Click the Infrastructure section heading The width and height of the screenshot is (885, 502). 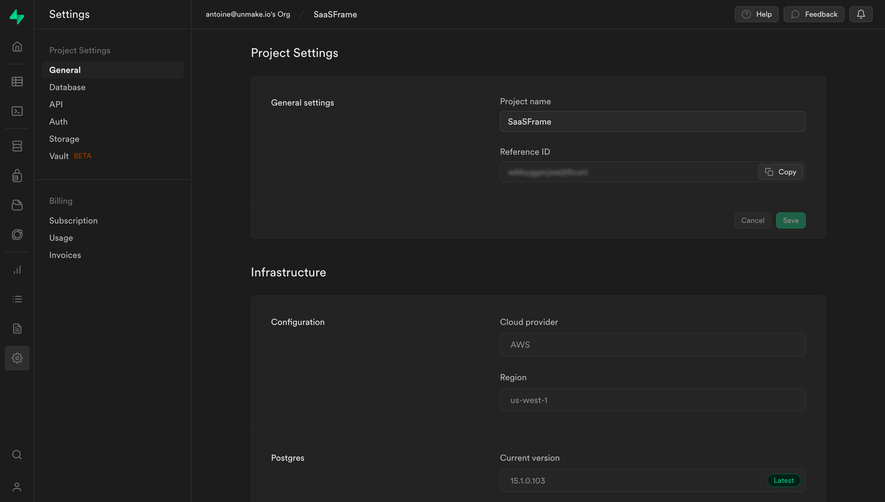point(288,272)
